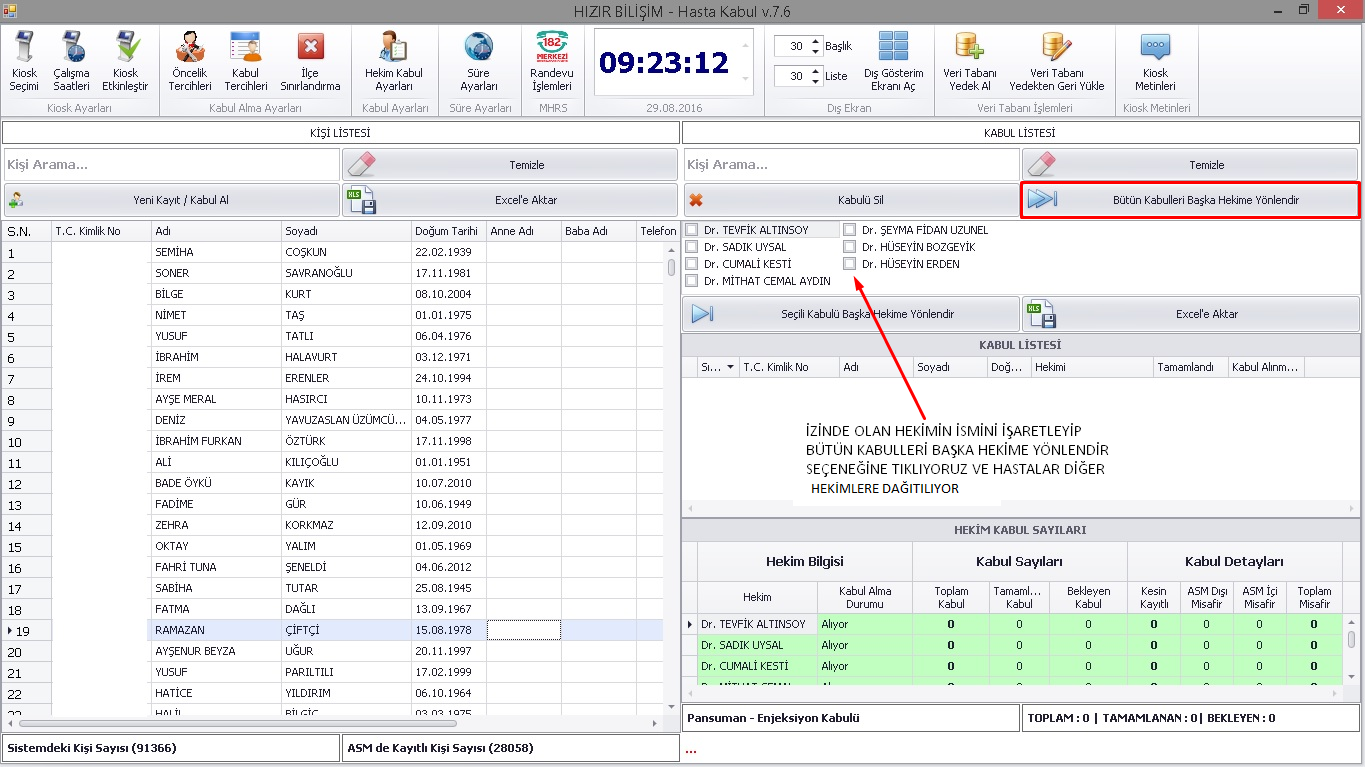This screenshot has width=1365, height=767.
Task: Open Dış Gösterim Ekranı Aç
Action: pos(893,61)
